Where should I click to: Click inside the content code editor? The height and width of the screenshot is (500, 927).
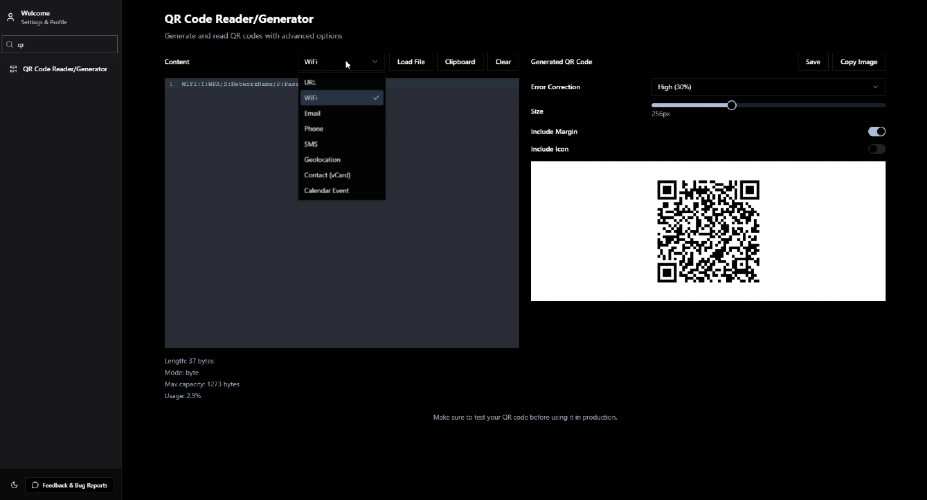(x=342, y=213)
